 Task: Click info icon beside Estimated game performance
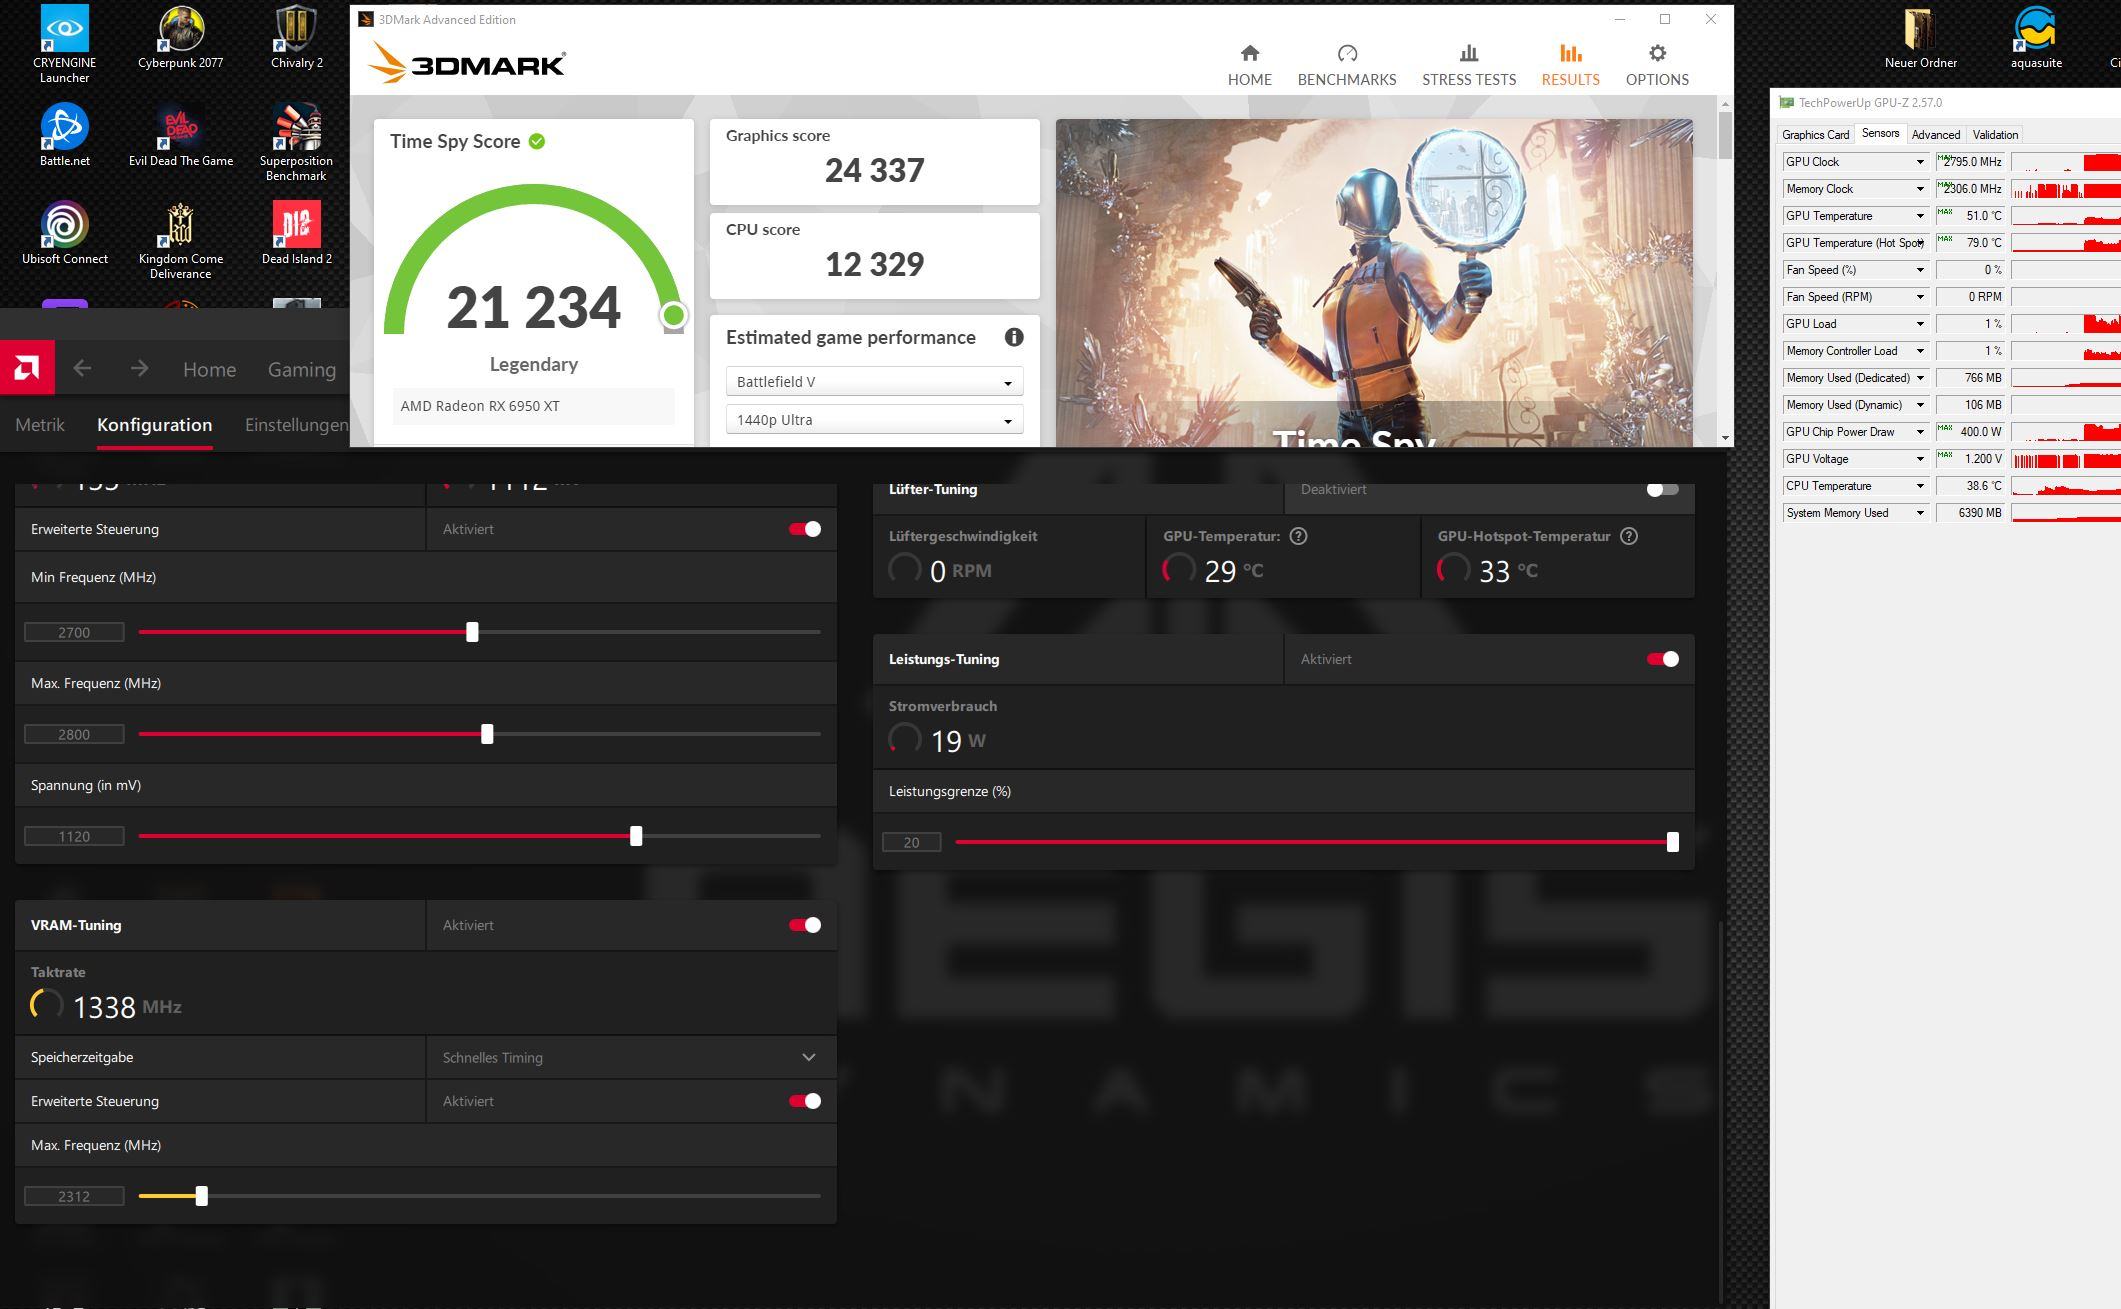tap(1014, 337)
